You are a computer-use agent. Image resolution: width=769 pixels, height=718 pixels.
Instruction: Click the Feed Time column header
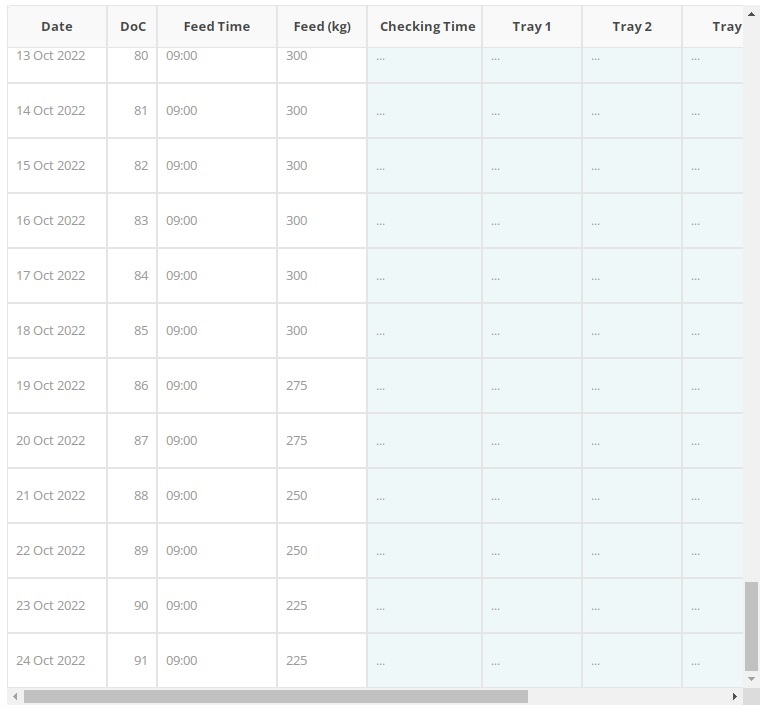point(216,26)
